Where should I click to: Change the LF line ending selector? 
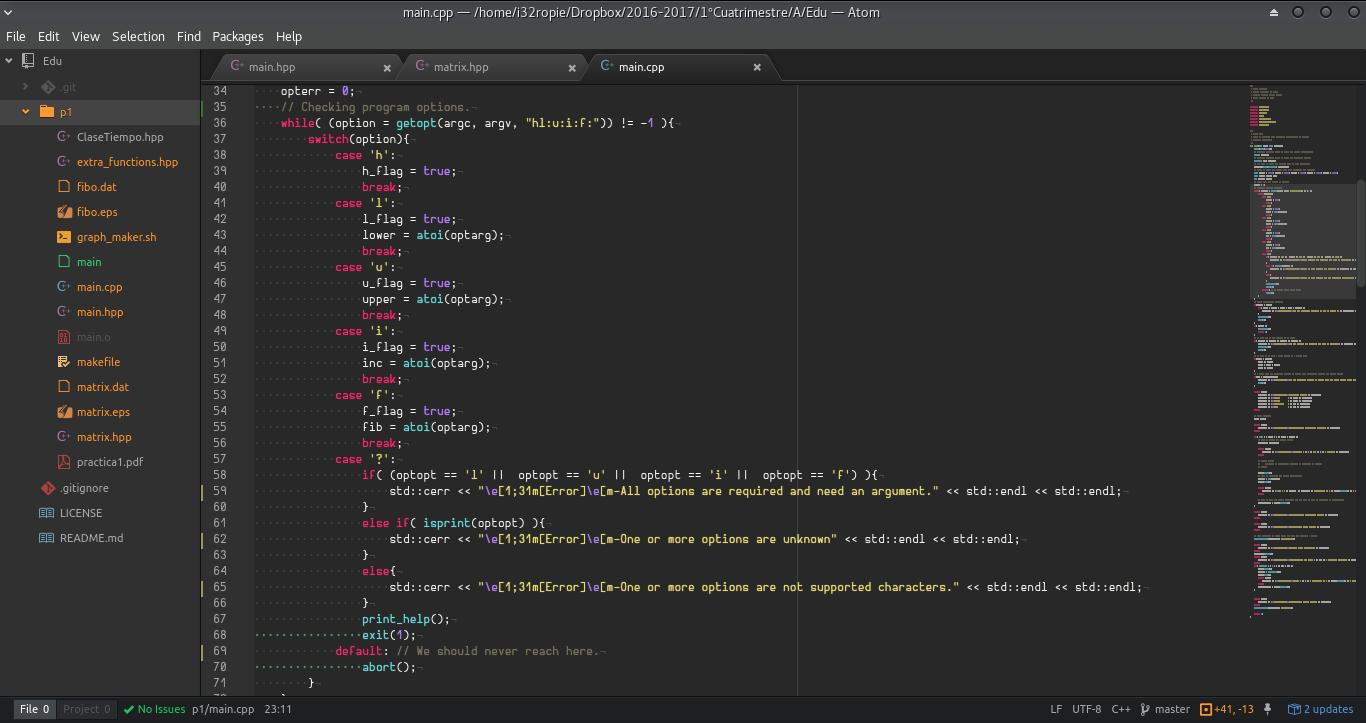1056,709
